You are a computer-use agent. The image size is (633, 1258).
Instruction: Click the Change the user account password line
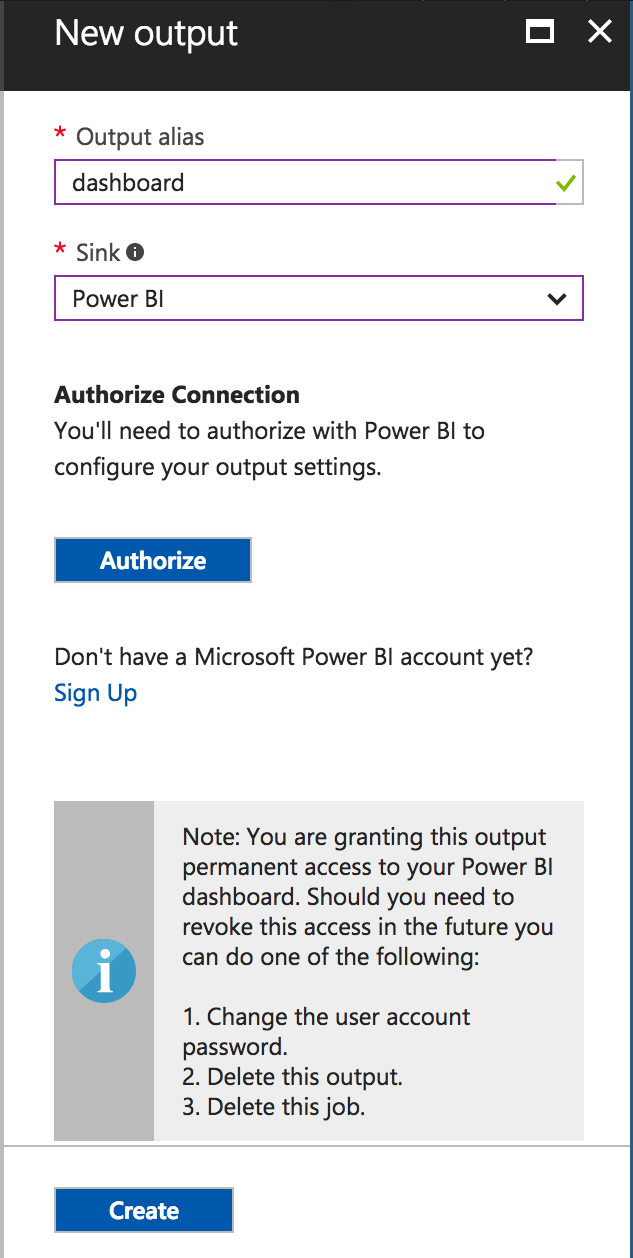(326, 1032)
